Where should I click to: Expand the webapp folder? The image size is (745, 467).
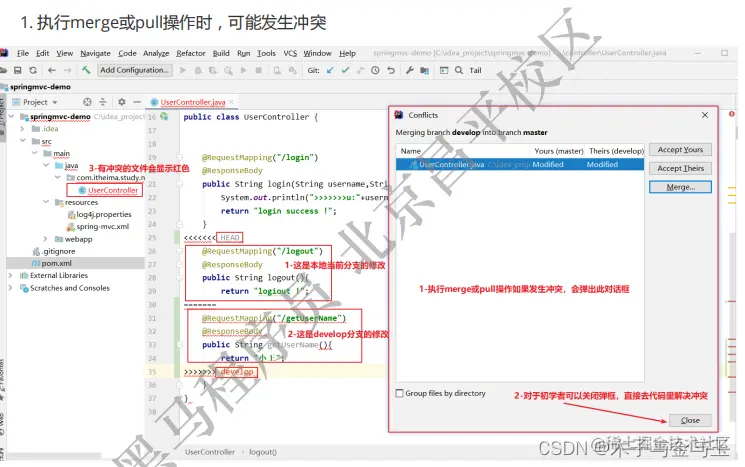[46, 239]
